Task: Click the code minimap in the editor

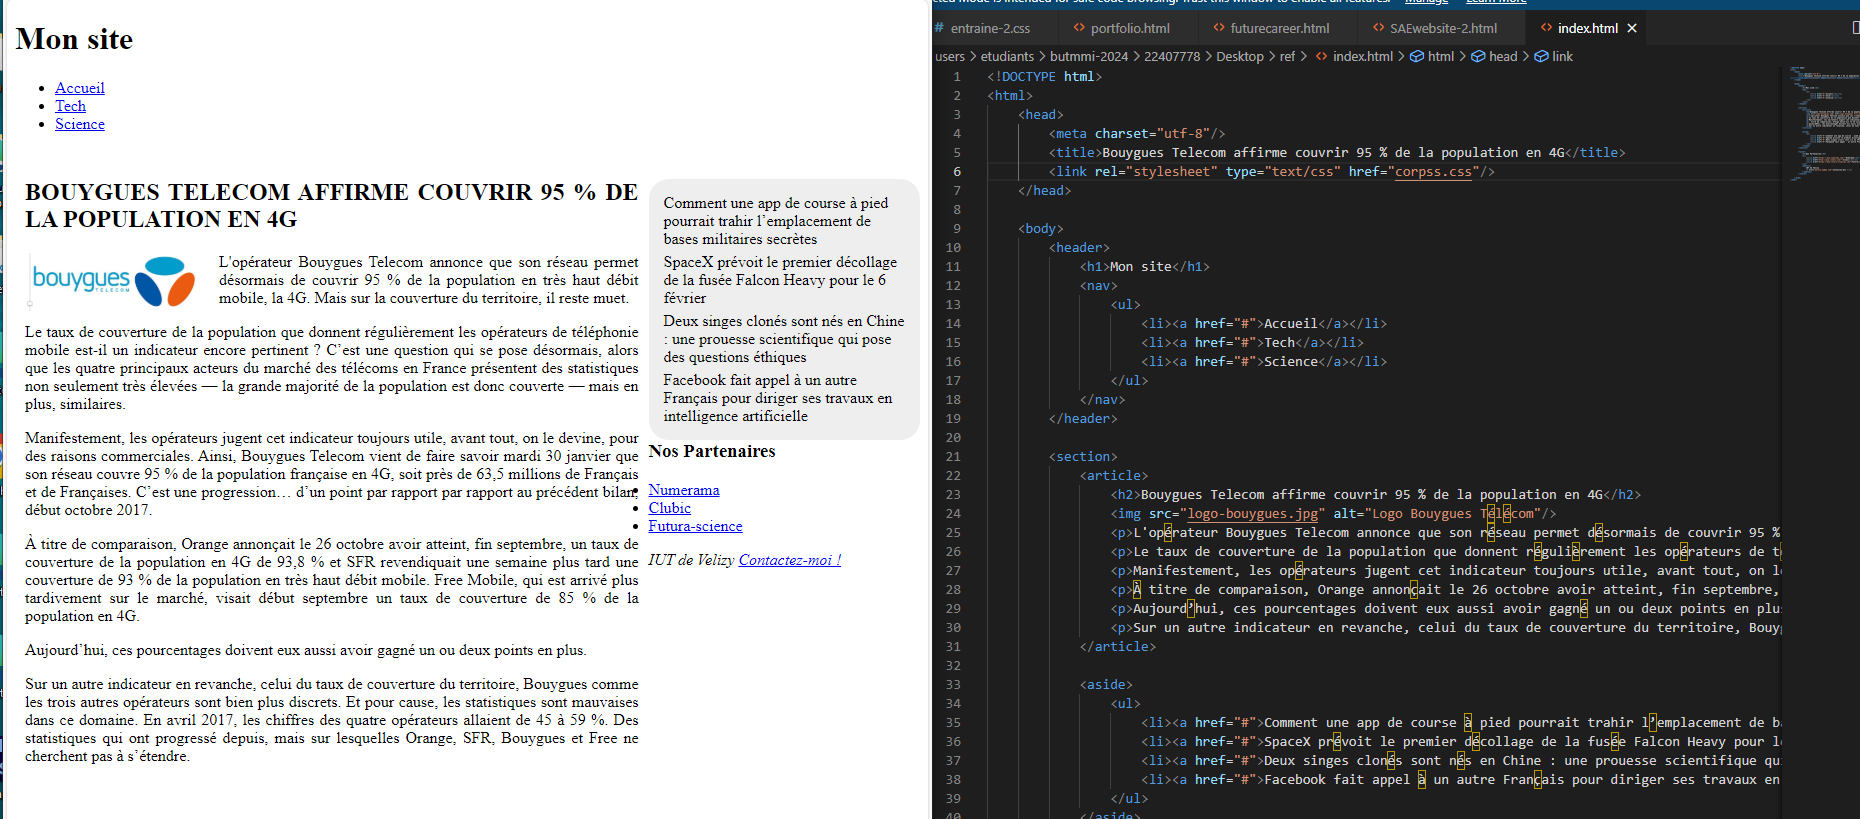Action: tap(1822, 125)
